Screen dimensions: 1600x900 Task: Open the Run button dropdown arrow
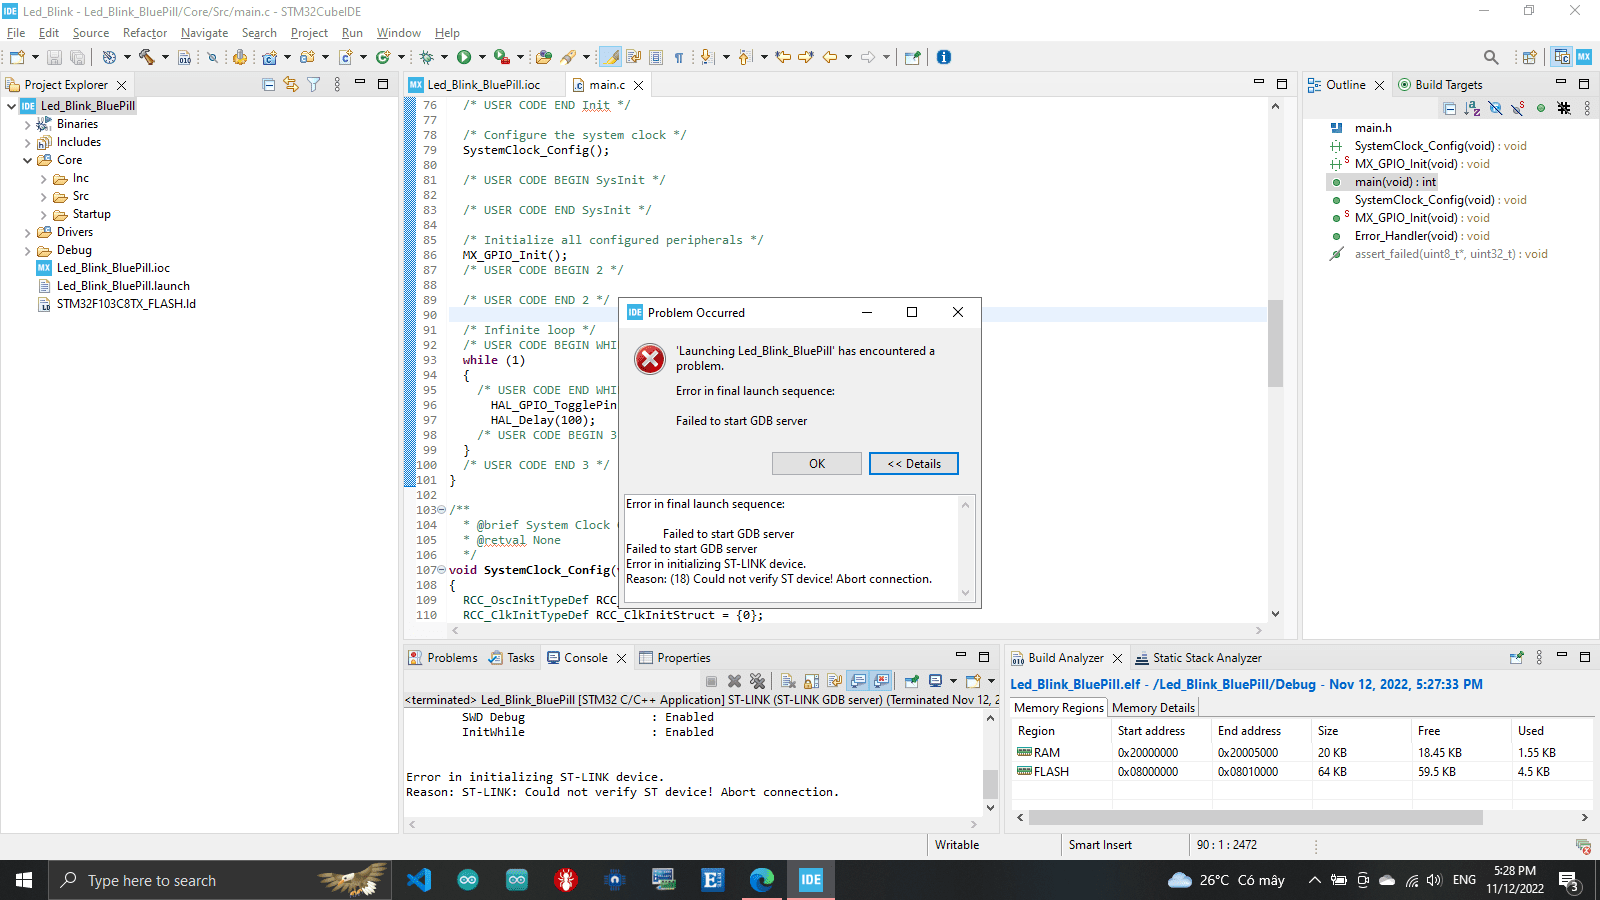pos(482,58)
